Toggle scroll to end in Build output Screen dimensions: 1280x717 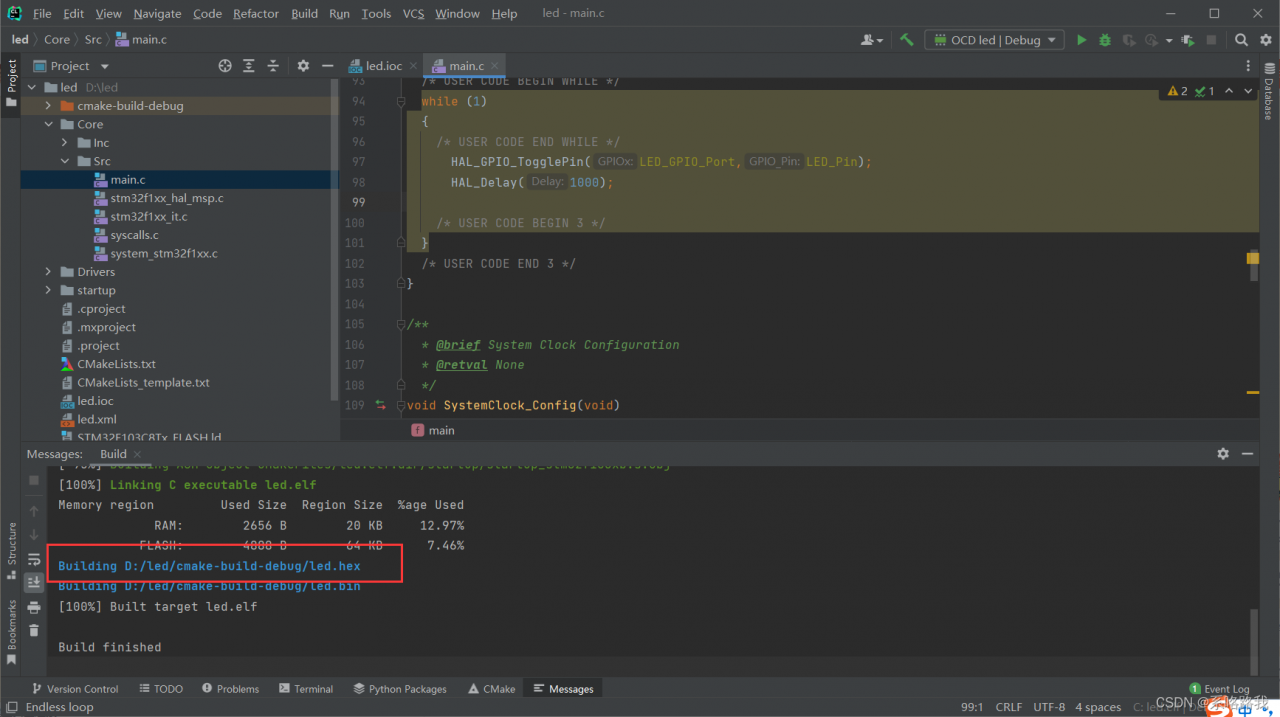(x=34, y=582)
